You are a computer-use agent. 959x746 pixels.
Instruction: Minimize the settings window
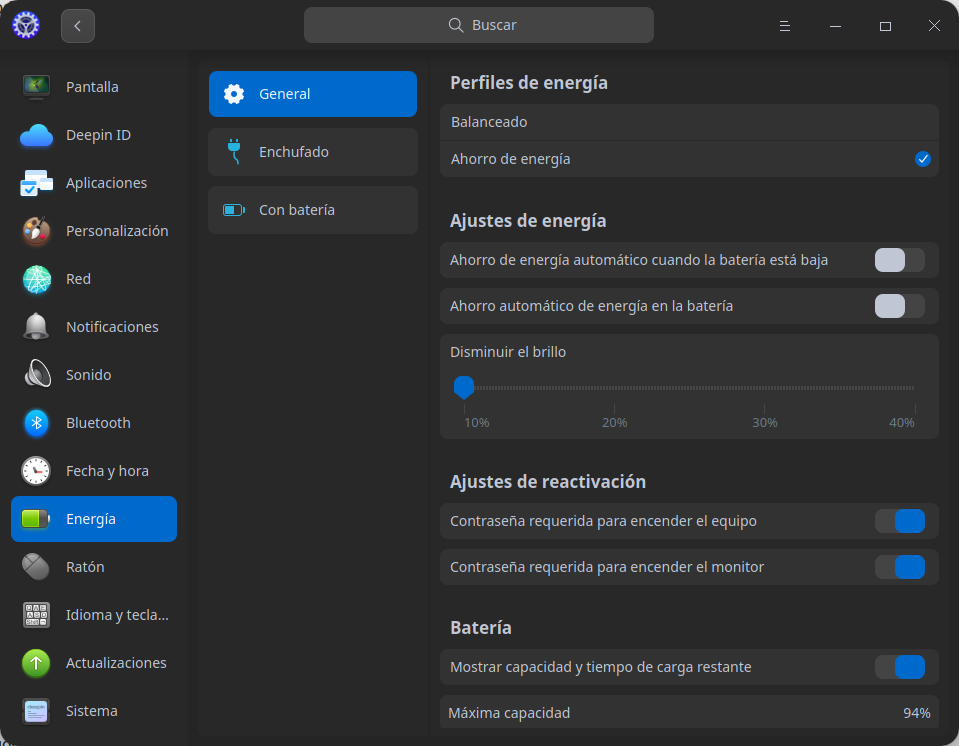point(835,26)
